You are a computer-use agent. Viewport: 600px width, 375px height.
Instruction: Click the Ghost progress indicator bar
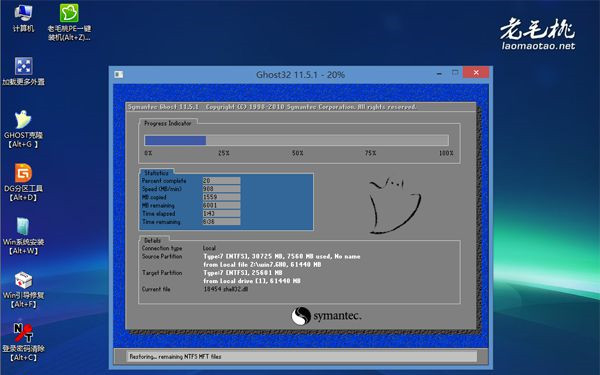296,140
